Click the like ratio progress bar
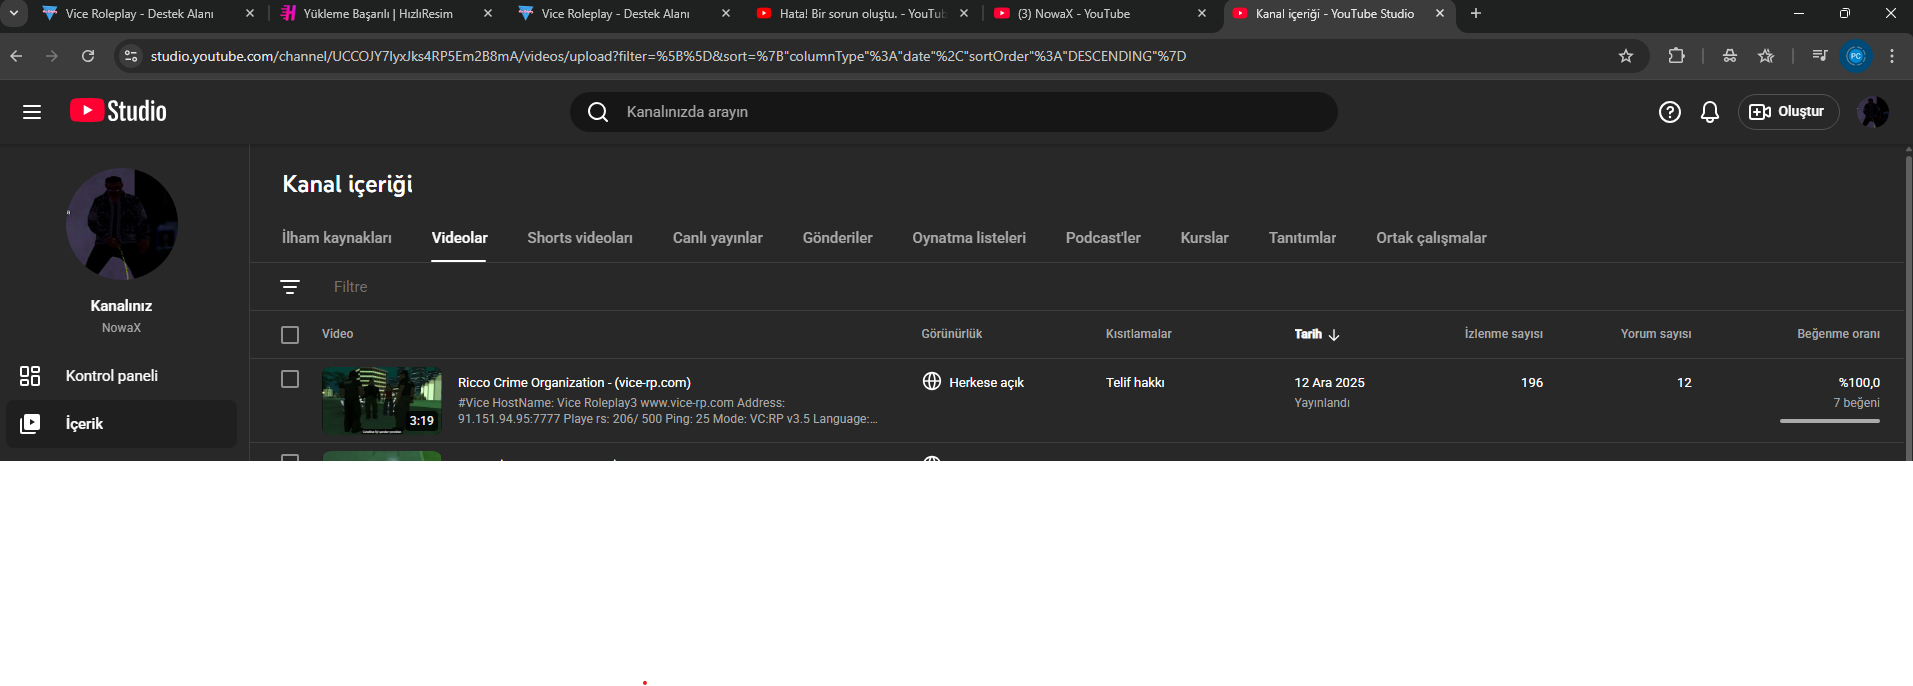Image resolution: width=1913 pixels, height=686 pixels. click(x=1830, y=421)
